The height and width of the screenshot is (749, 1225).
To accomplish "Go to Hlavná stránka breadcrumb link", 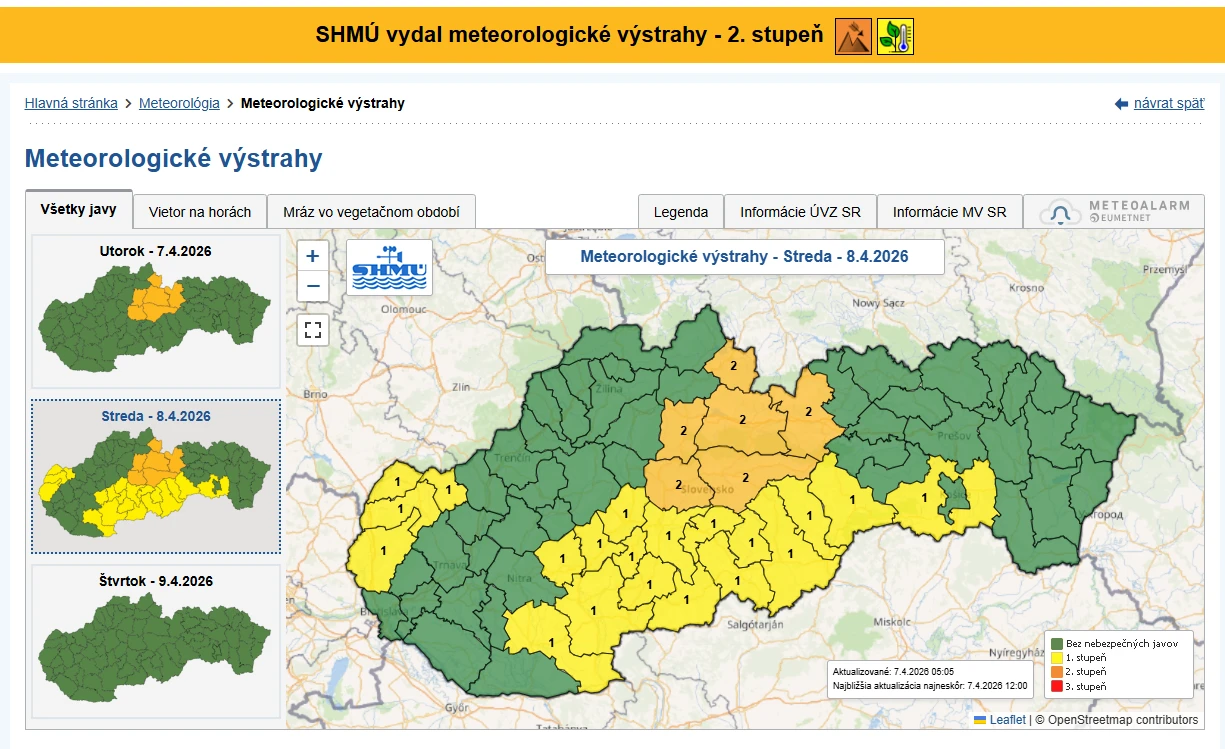I will coord(71,103).
